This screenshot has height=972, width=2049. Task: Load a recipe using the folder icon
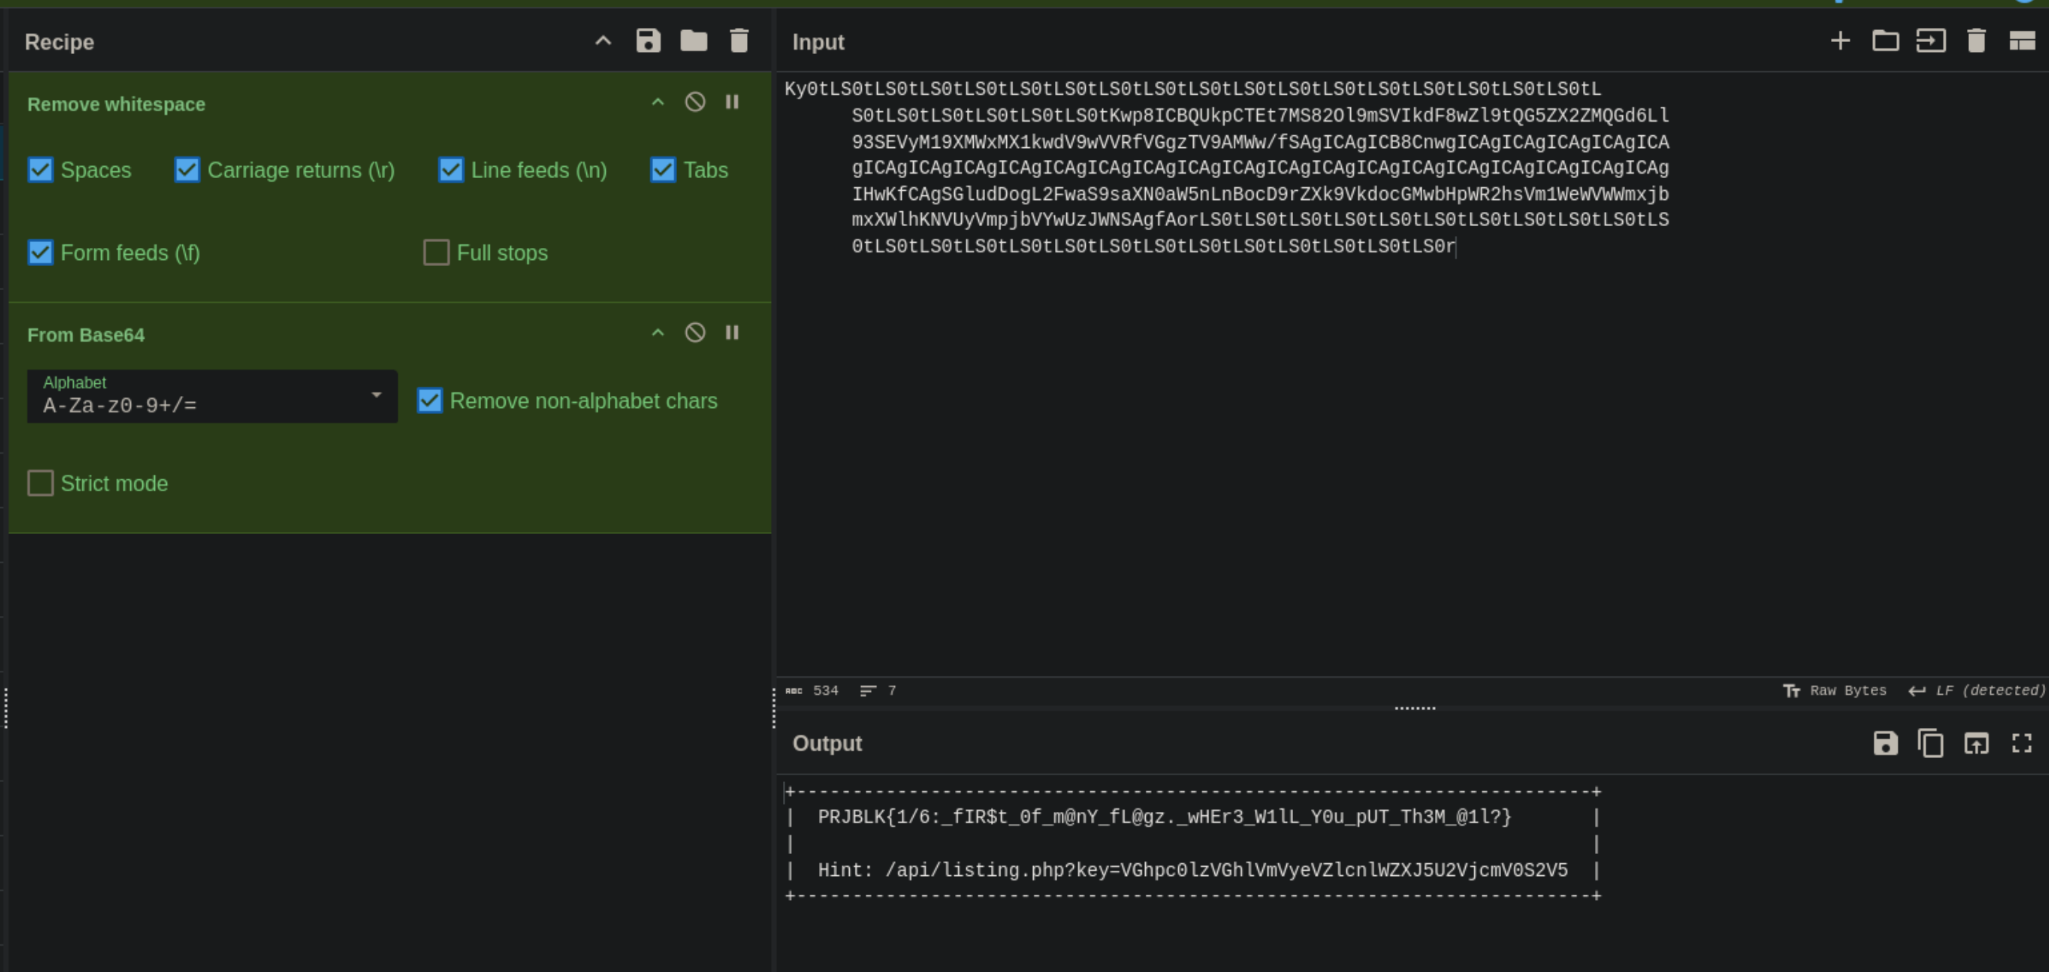(x=693, y=41)
